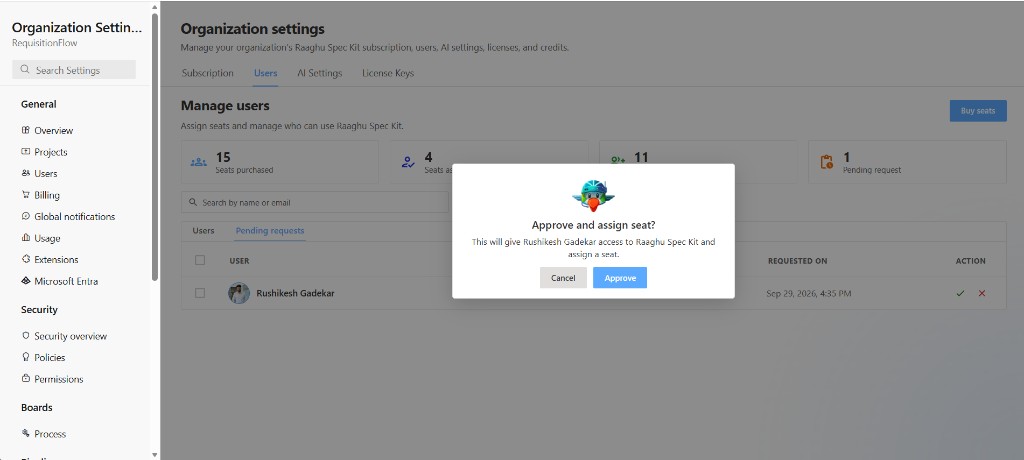1024x460 pixels.
Task: Approve the seat request in the dialog
Action: [620, 278]
